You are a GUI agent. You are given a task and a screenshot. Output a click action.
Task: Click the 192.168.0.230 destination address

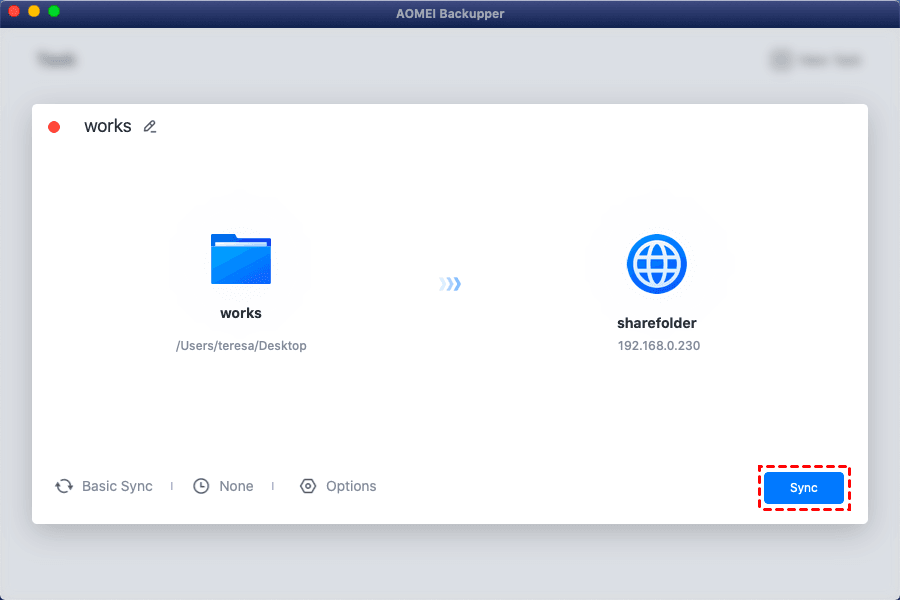[657, 346]
